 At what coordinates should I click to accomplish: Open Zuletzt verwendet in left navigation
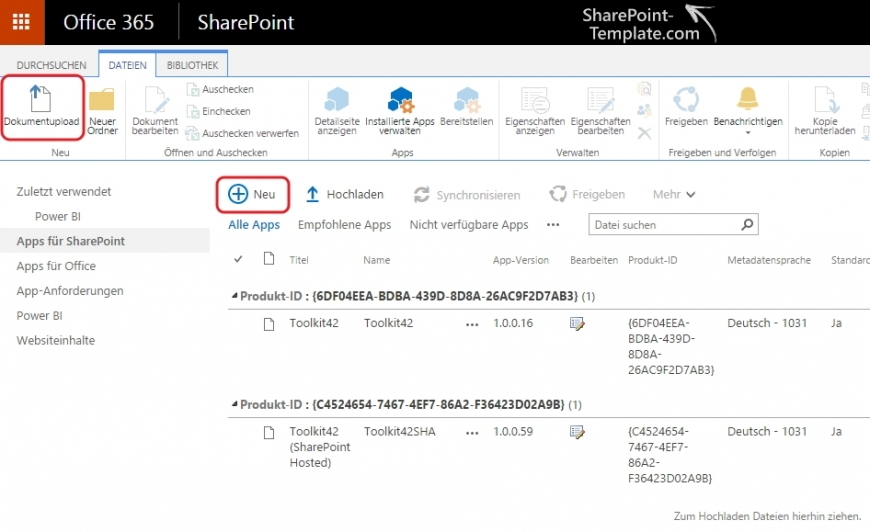coord(64,191)
